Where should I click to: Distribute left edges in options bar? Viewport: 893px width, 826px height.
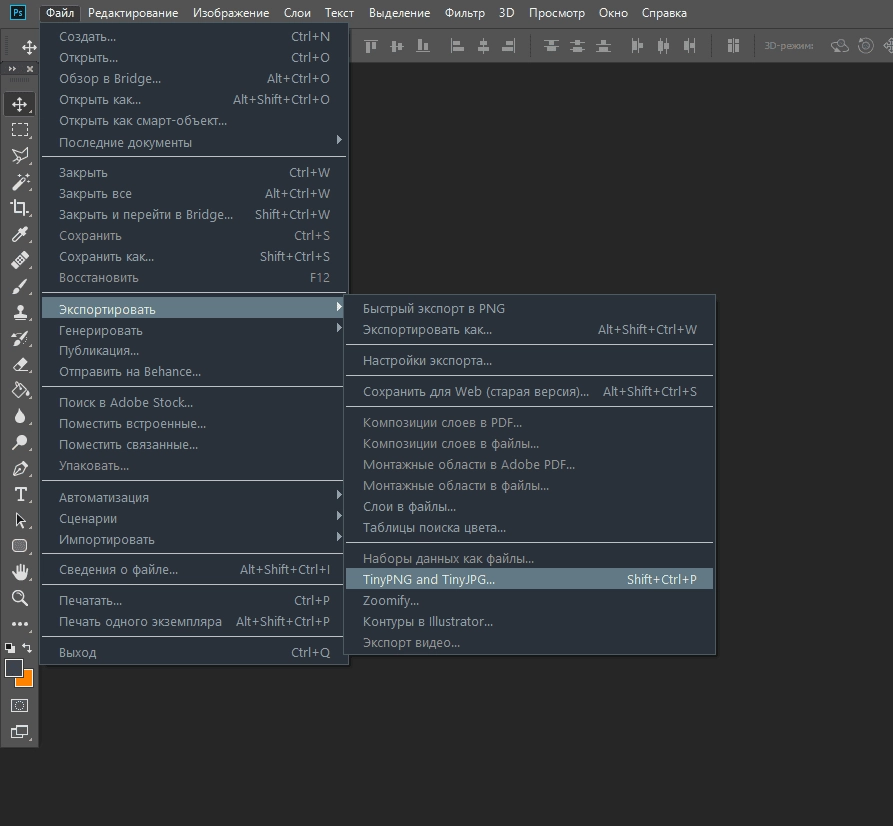[637, 46]
